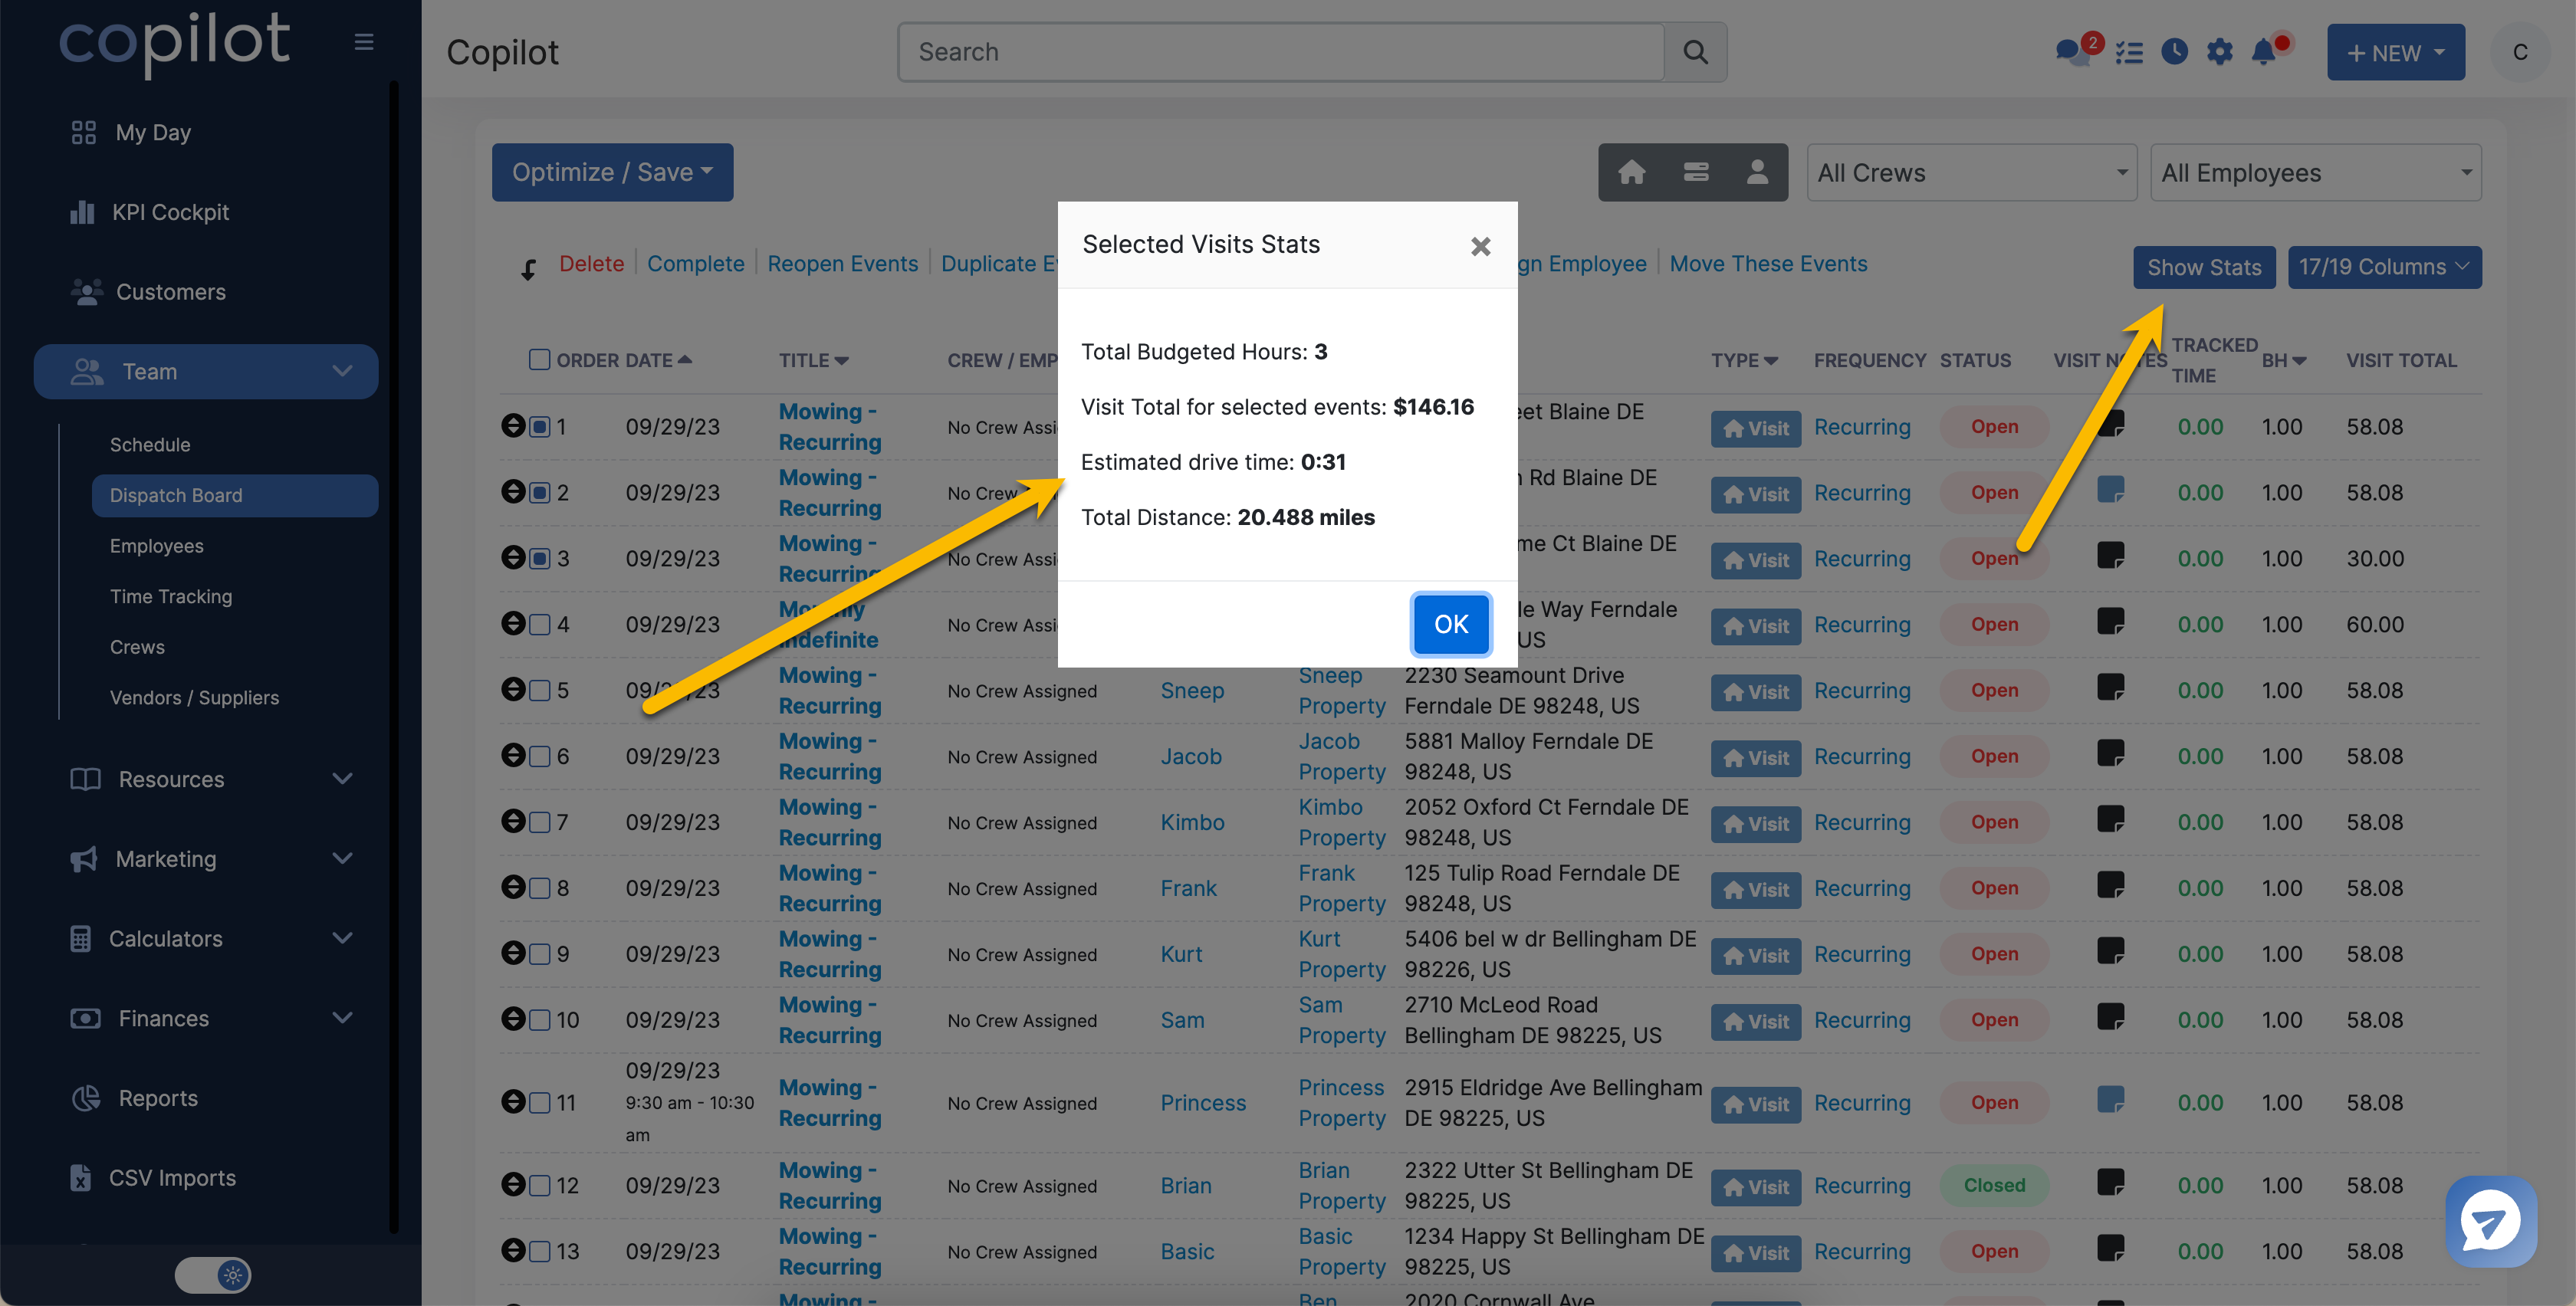Click move handle icon for row 10
The image size is (2576, 1306).
(513, 1019)
